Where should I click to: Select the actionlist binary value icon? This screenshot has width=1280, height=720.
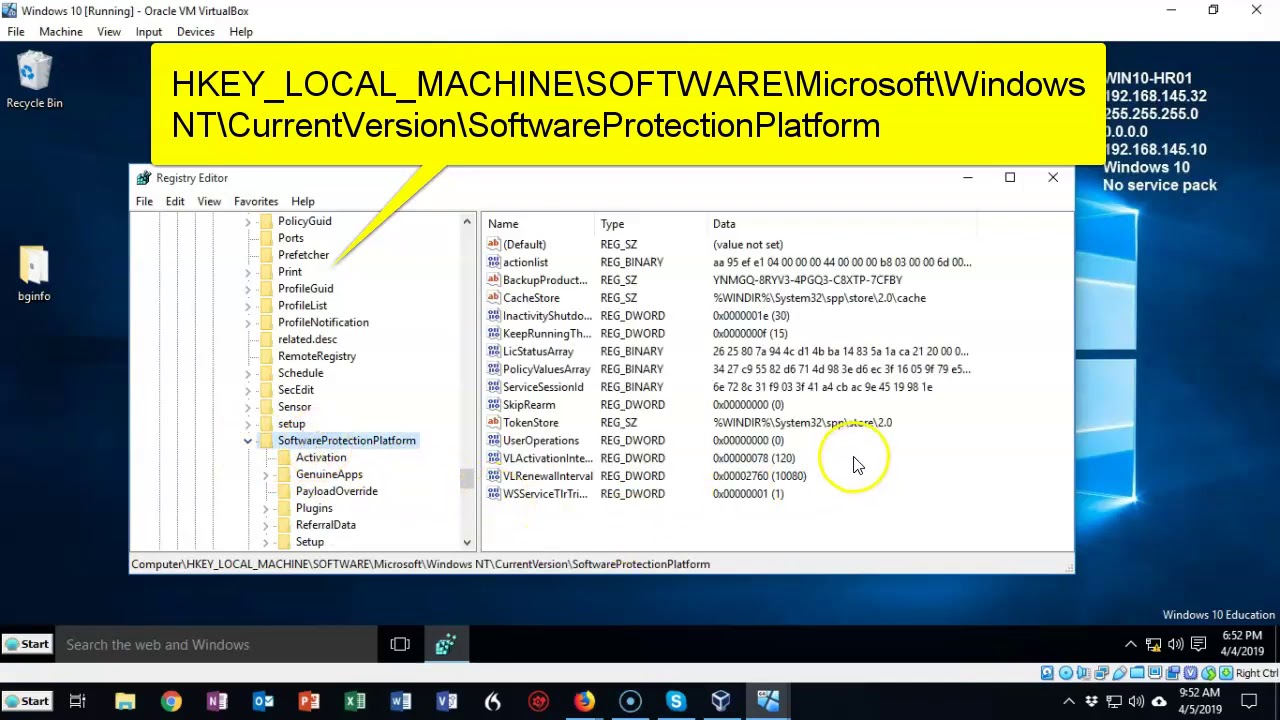pyautogui.click(x=493, y=262)
